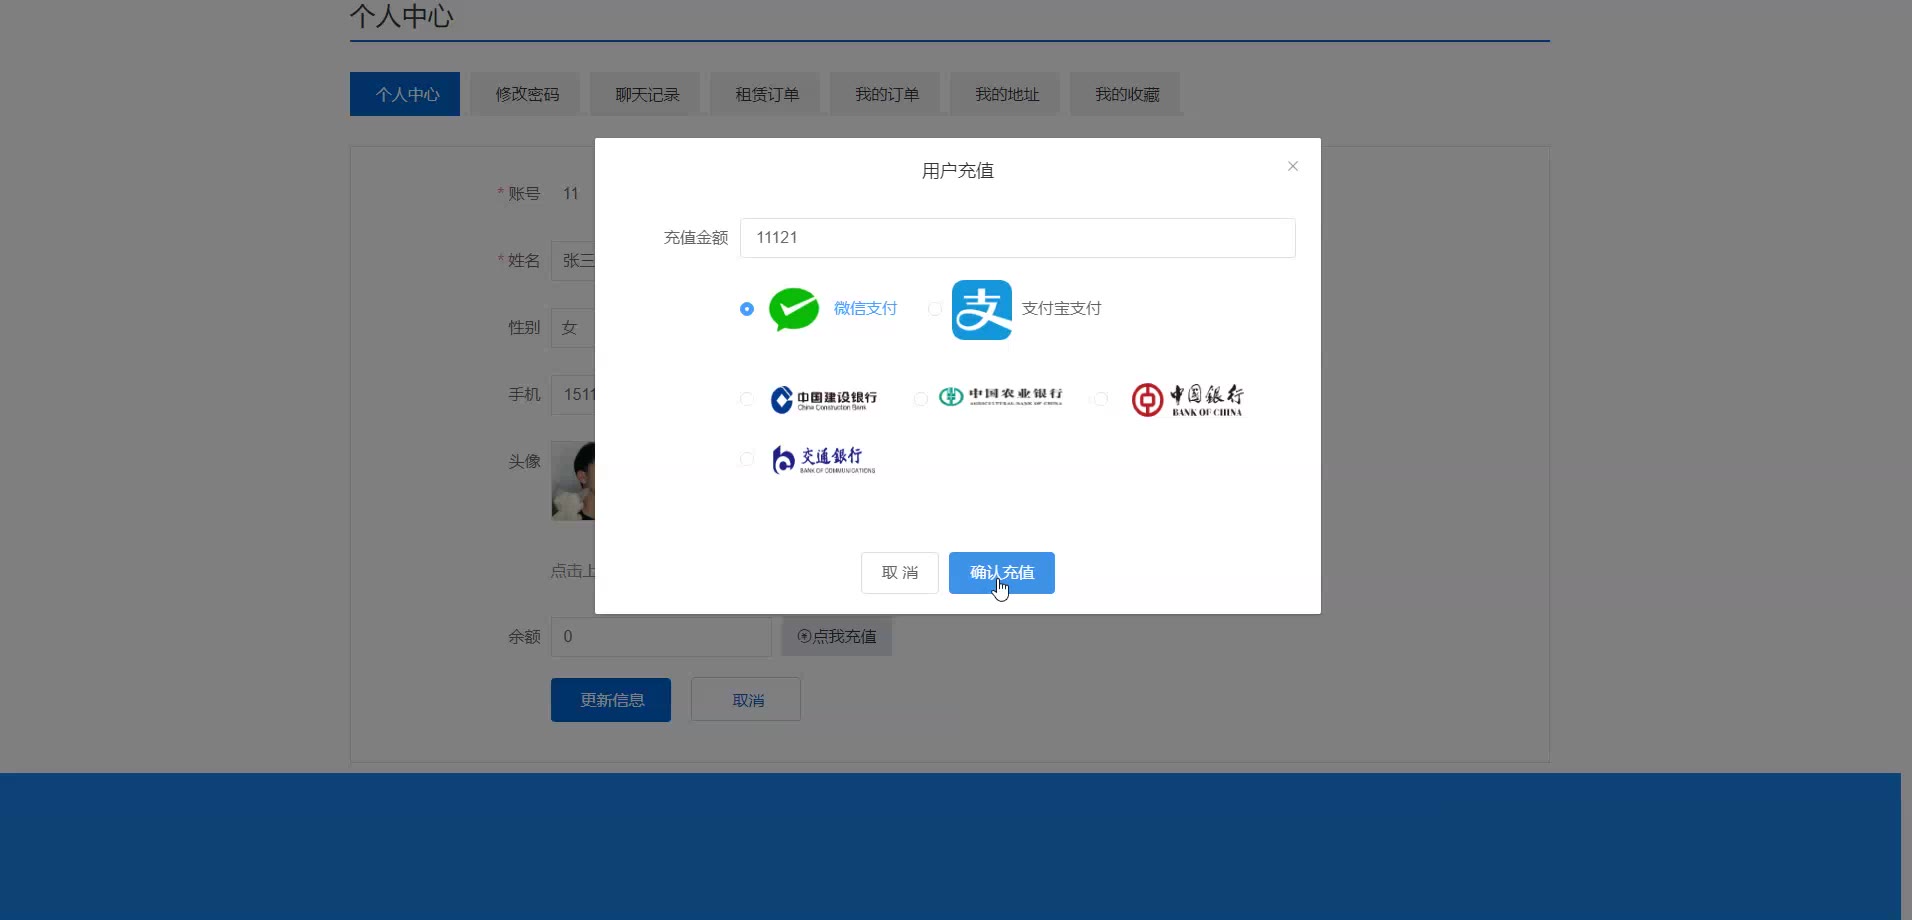Click the 用户充值 dialog title
Image resolution: width=1912 pixels, height=920 pixels.
click(958, 171)
